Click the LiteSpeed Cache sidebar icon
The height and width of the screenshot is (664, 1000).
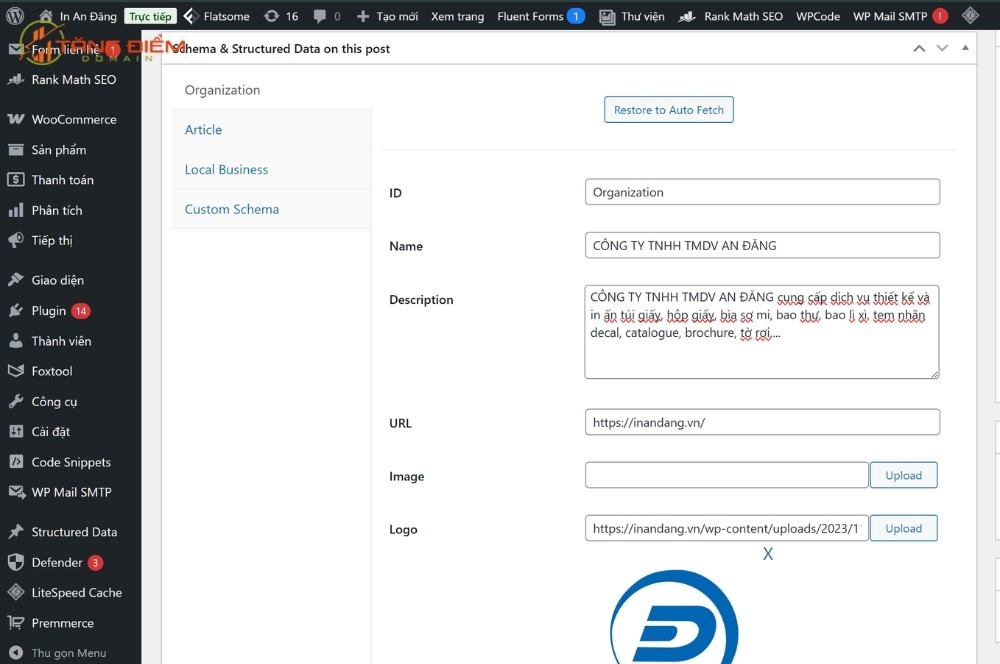(x=16, y=593)
